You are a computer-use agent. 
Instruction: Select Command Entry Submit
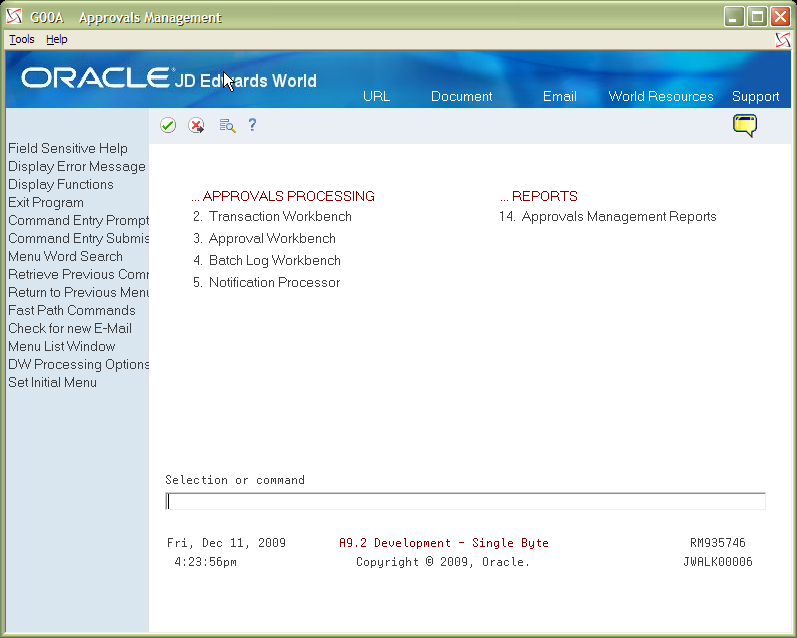point(78,238)
